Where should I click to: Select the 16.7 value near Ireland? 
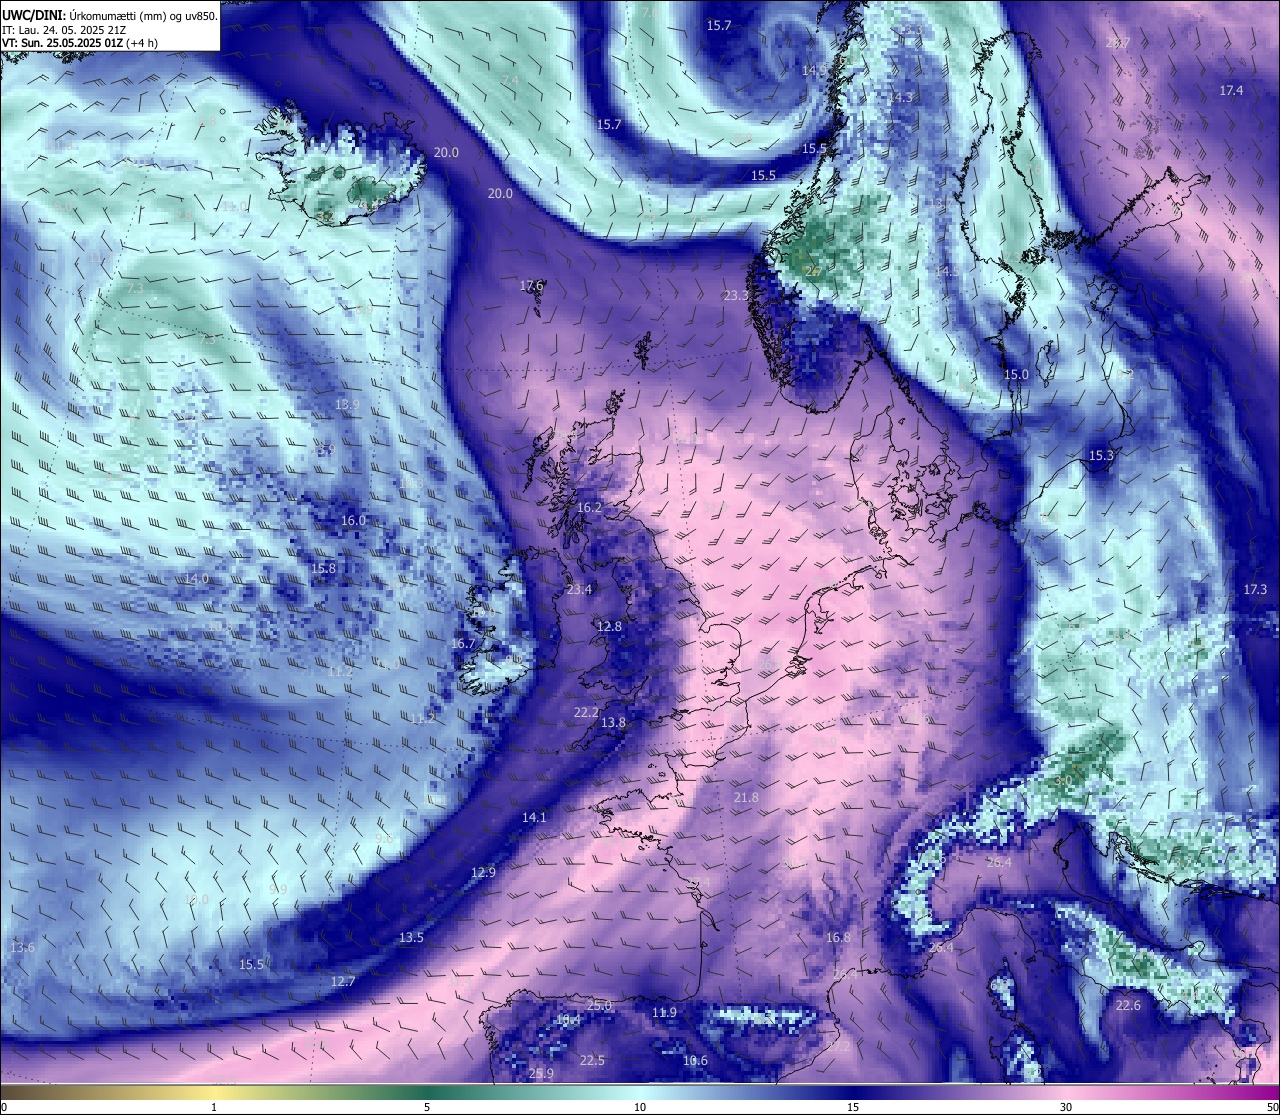point(463,644)
